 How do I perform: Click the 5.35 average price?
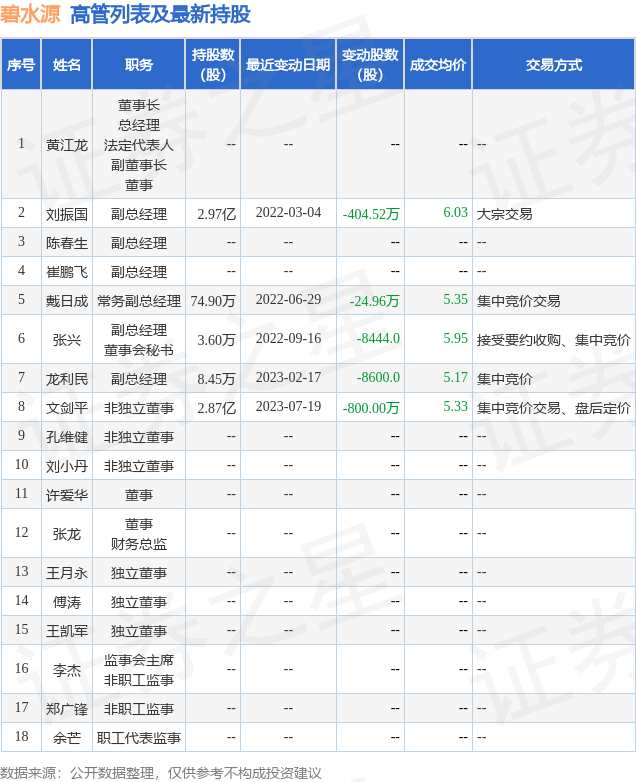(x=455, y=299)
